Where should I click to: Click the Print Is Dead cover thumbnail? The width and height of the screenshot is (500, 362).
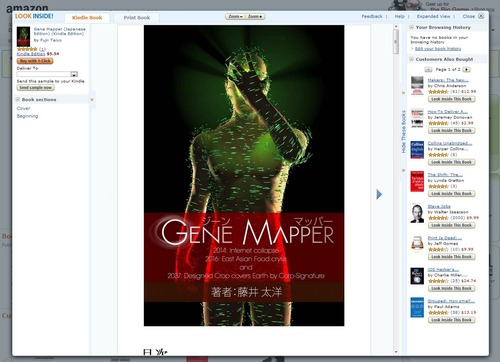click(x=417, y=243)
